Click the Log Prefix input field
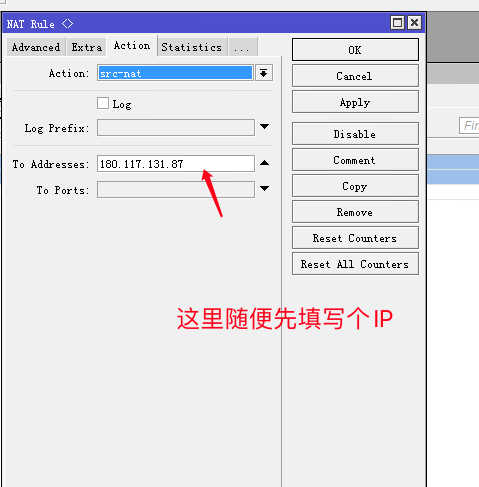The height and width of the screenshot is (487, 479). point(176,127)
